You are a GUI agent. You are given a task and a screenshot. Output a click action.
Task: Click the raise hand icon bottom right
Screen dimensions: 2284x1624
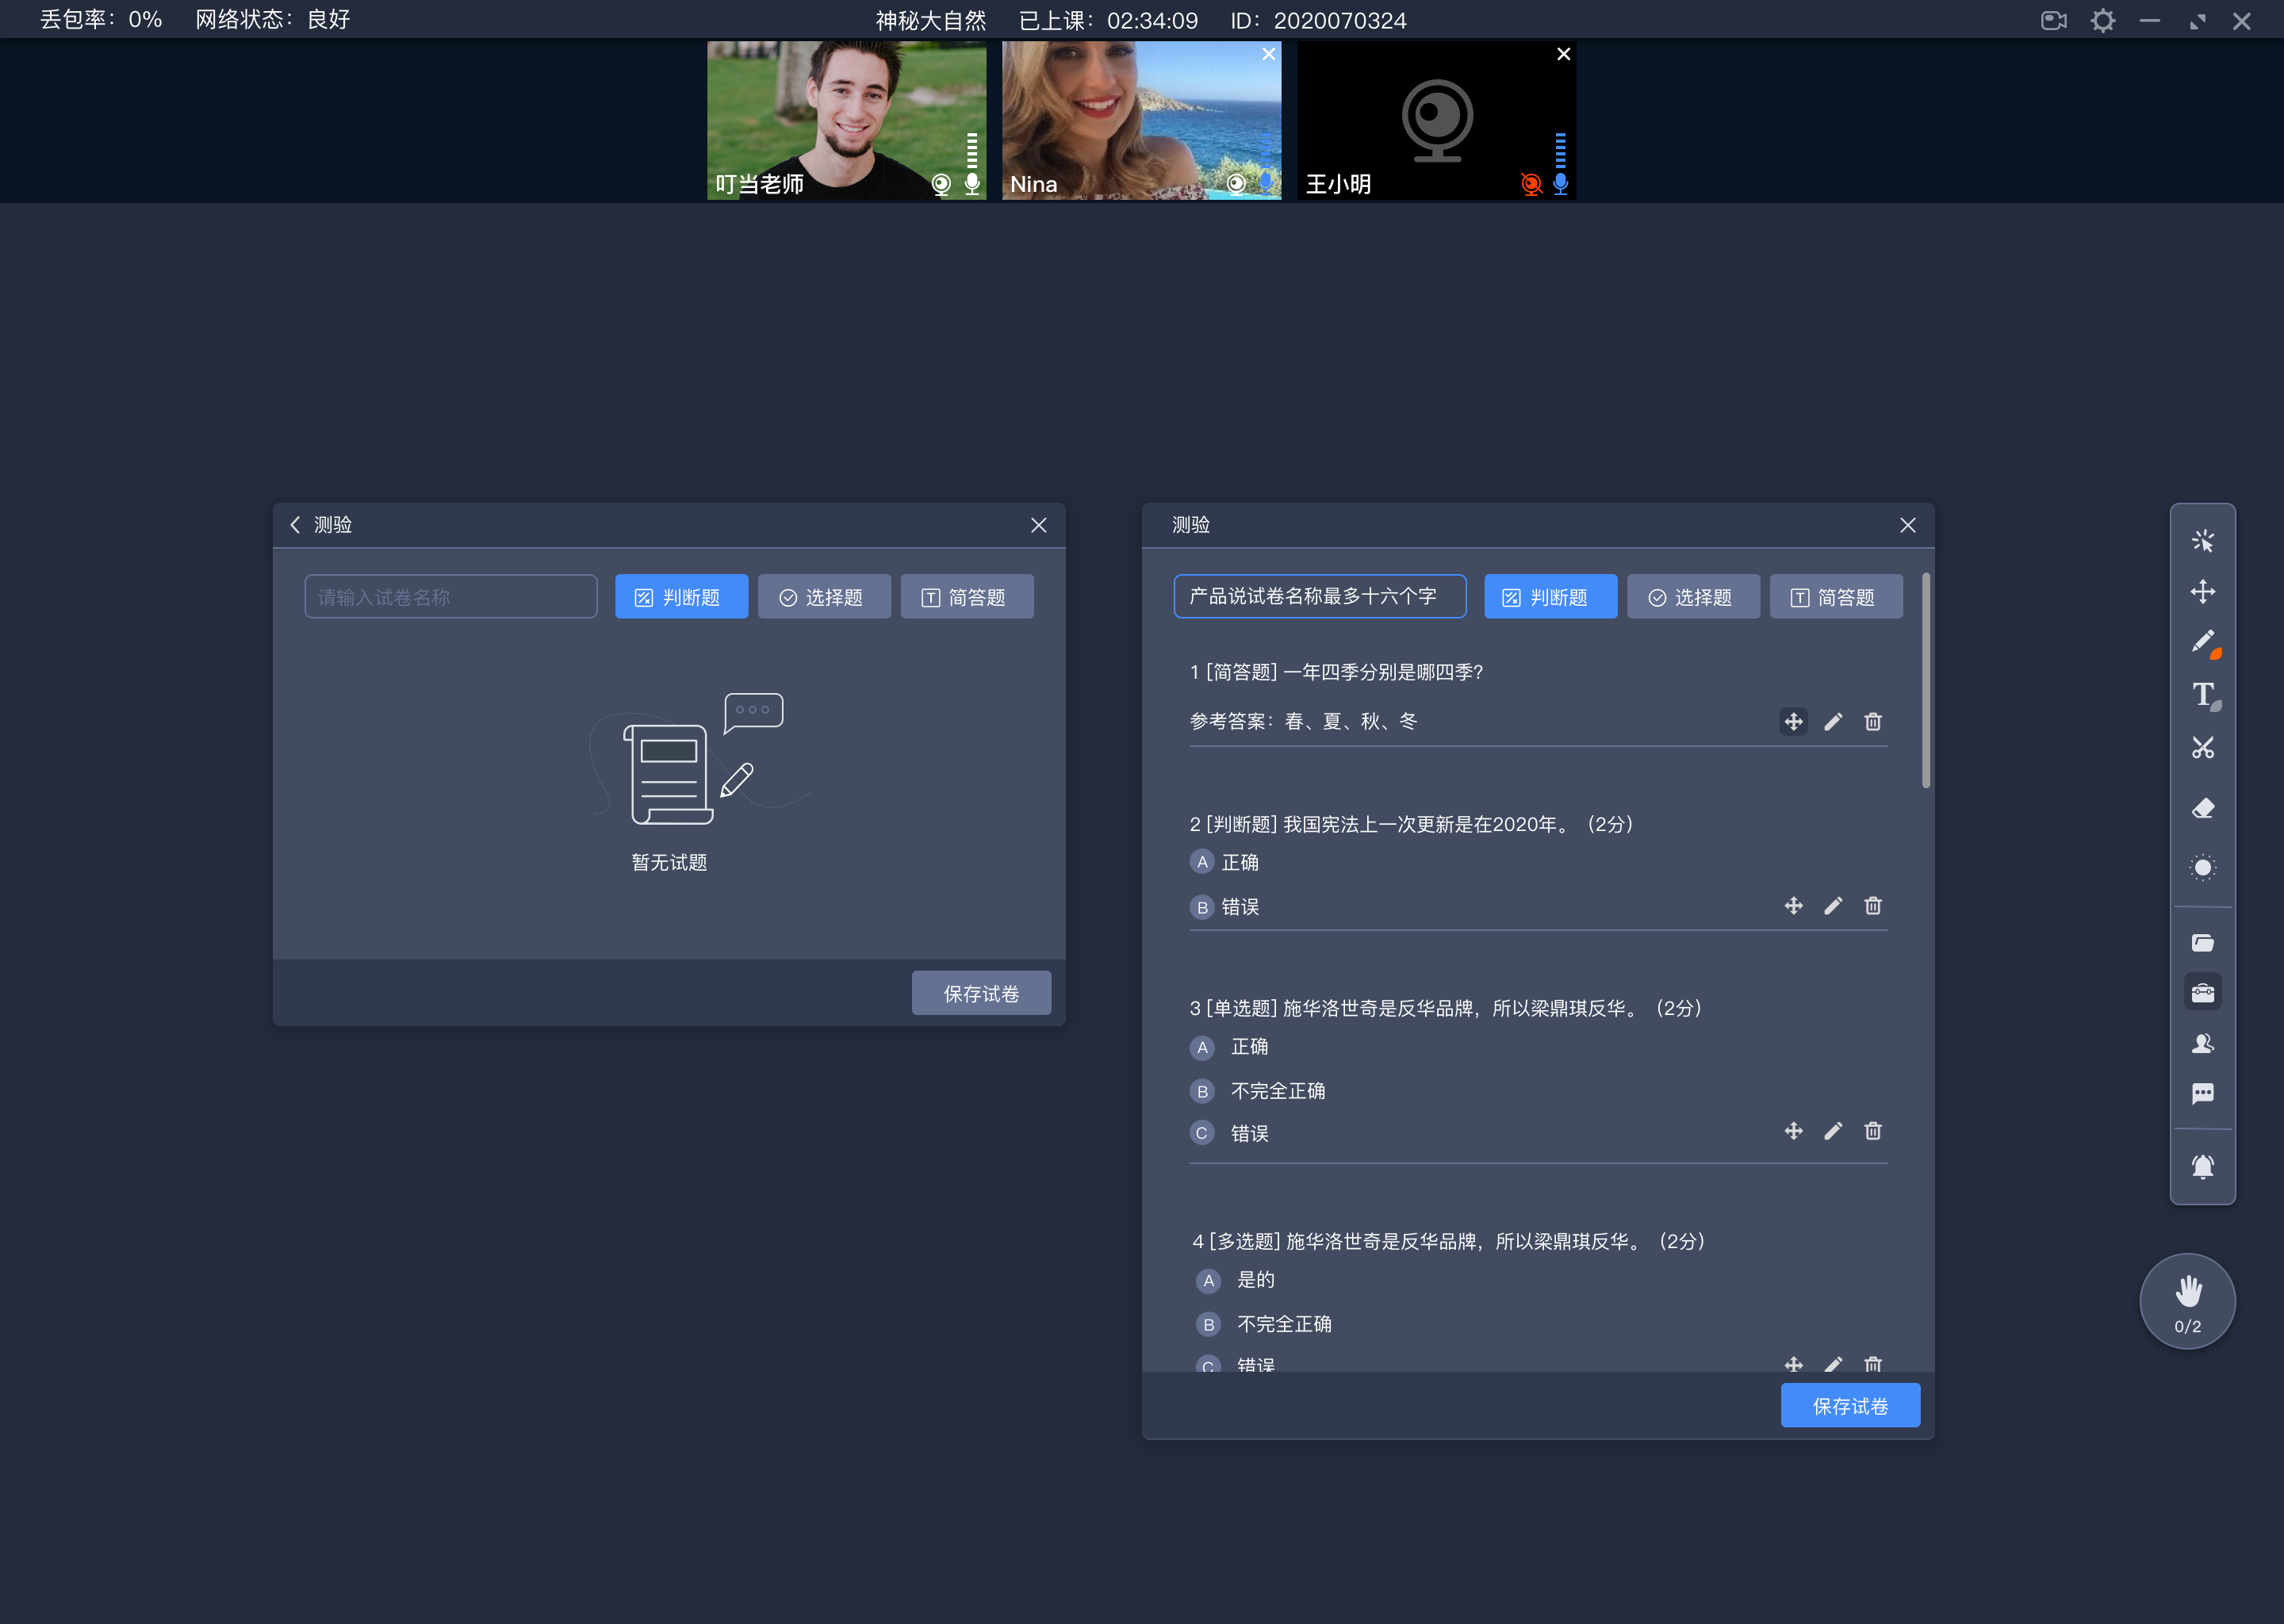(x=2186, y=1300)
